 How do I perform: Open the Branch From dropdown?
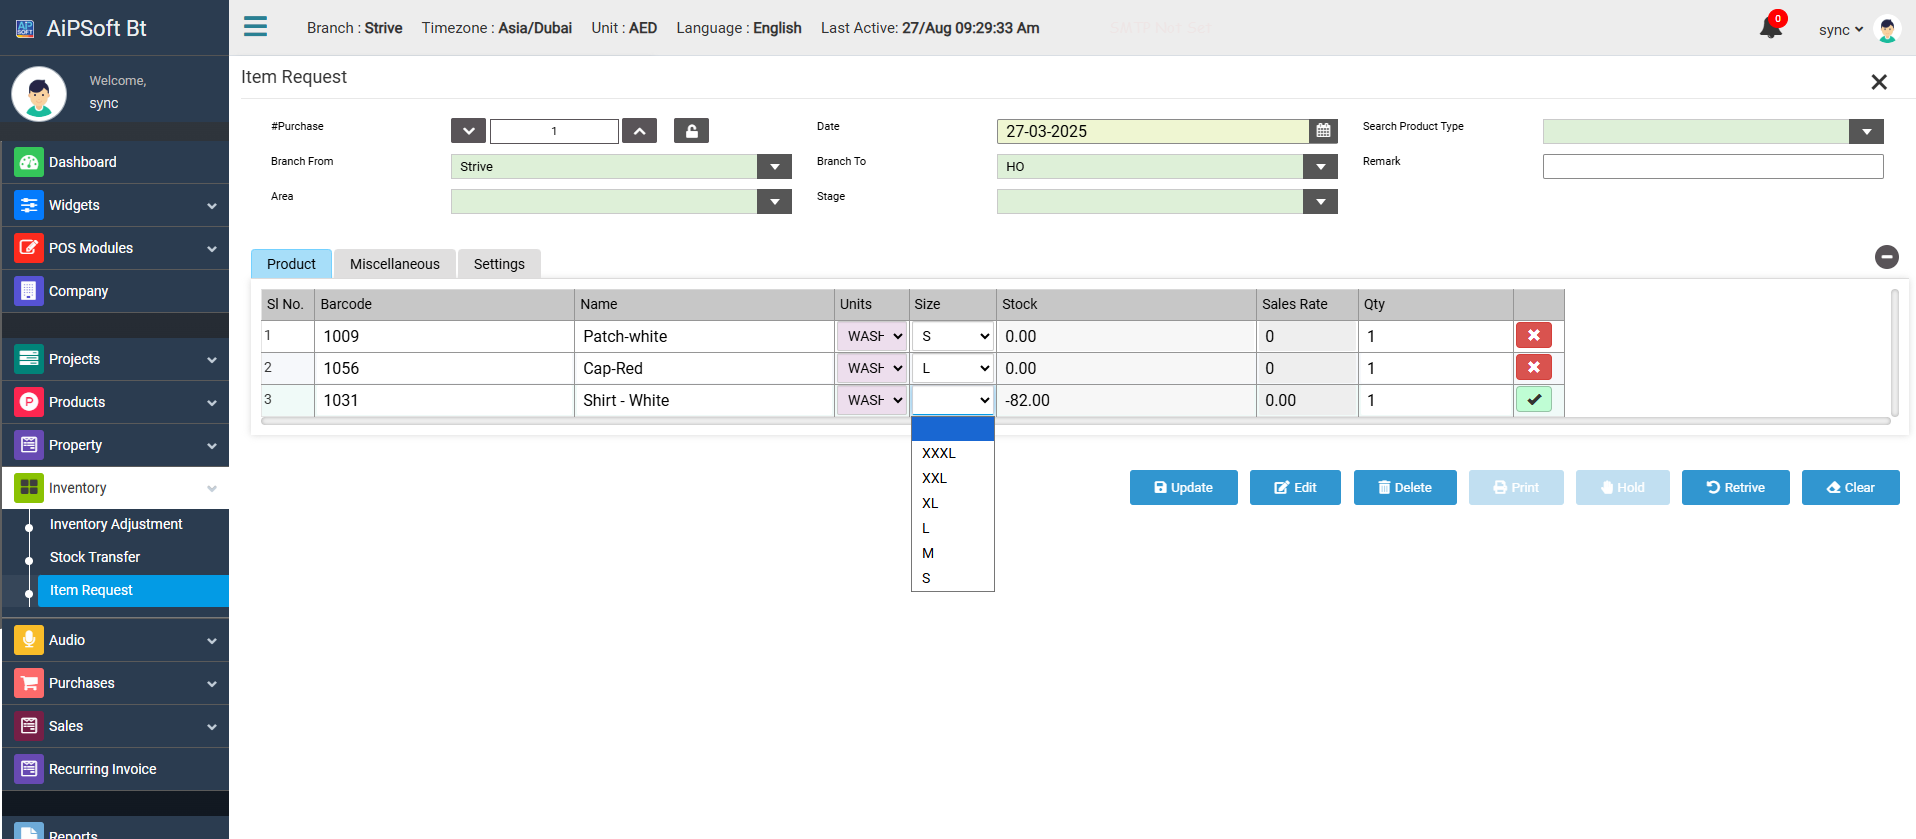[774, 167]
